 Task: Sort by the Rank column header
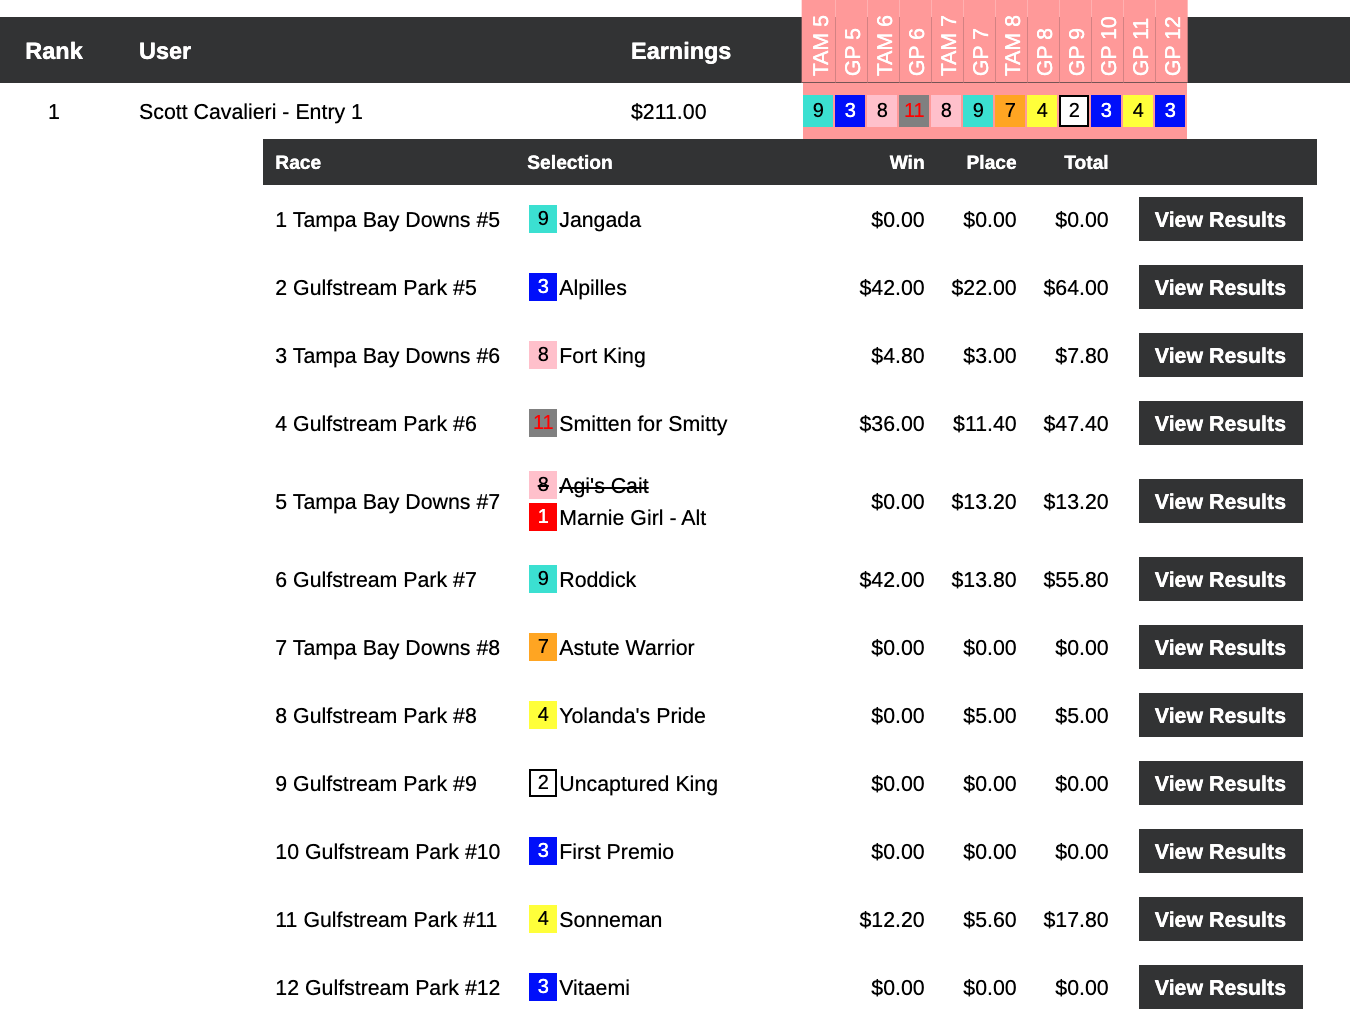pos(54,51)
